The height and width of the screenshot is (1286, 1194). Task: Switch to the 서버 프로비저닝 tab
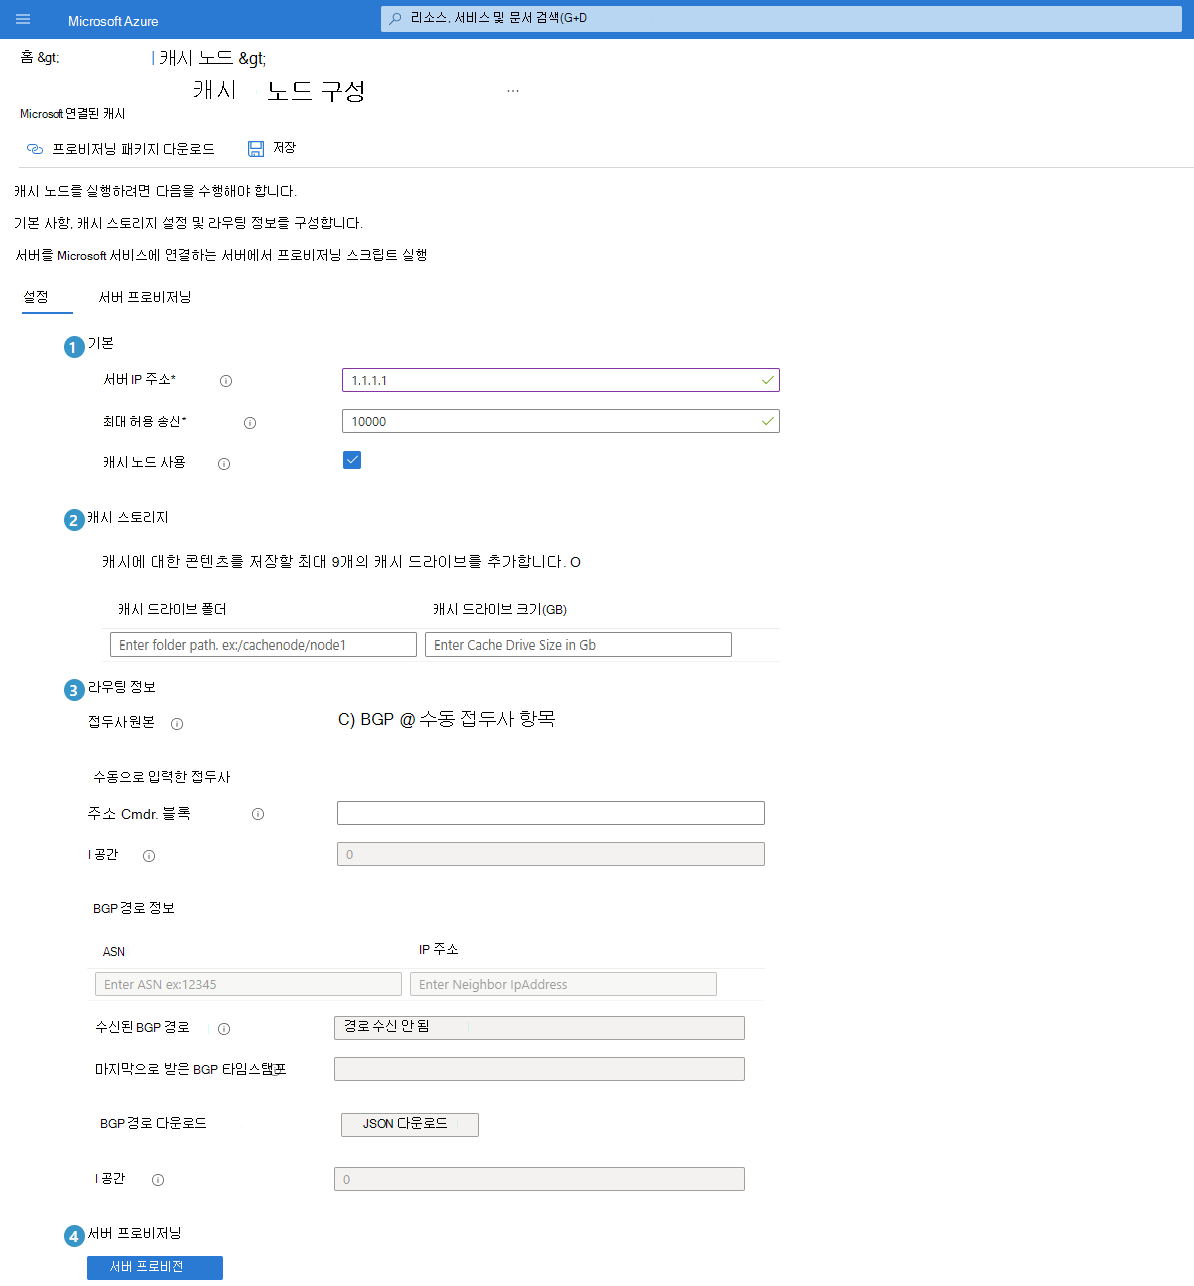tap(145, 297)
